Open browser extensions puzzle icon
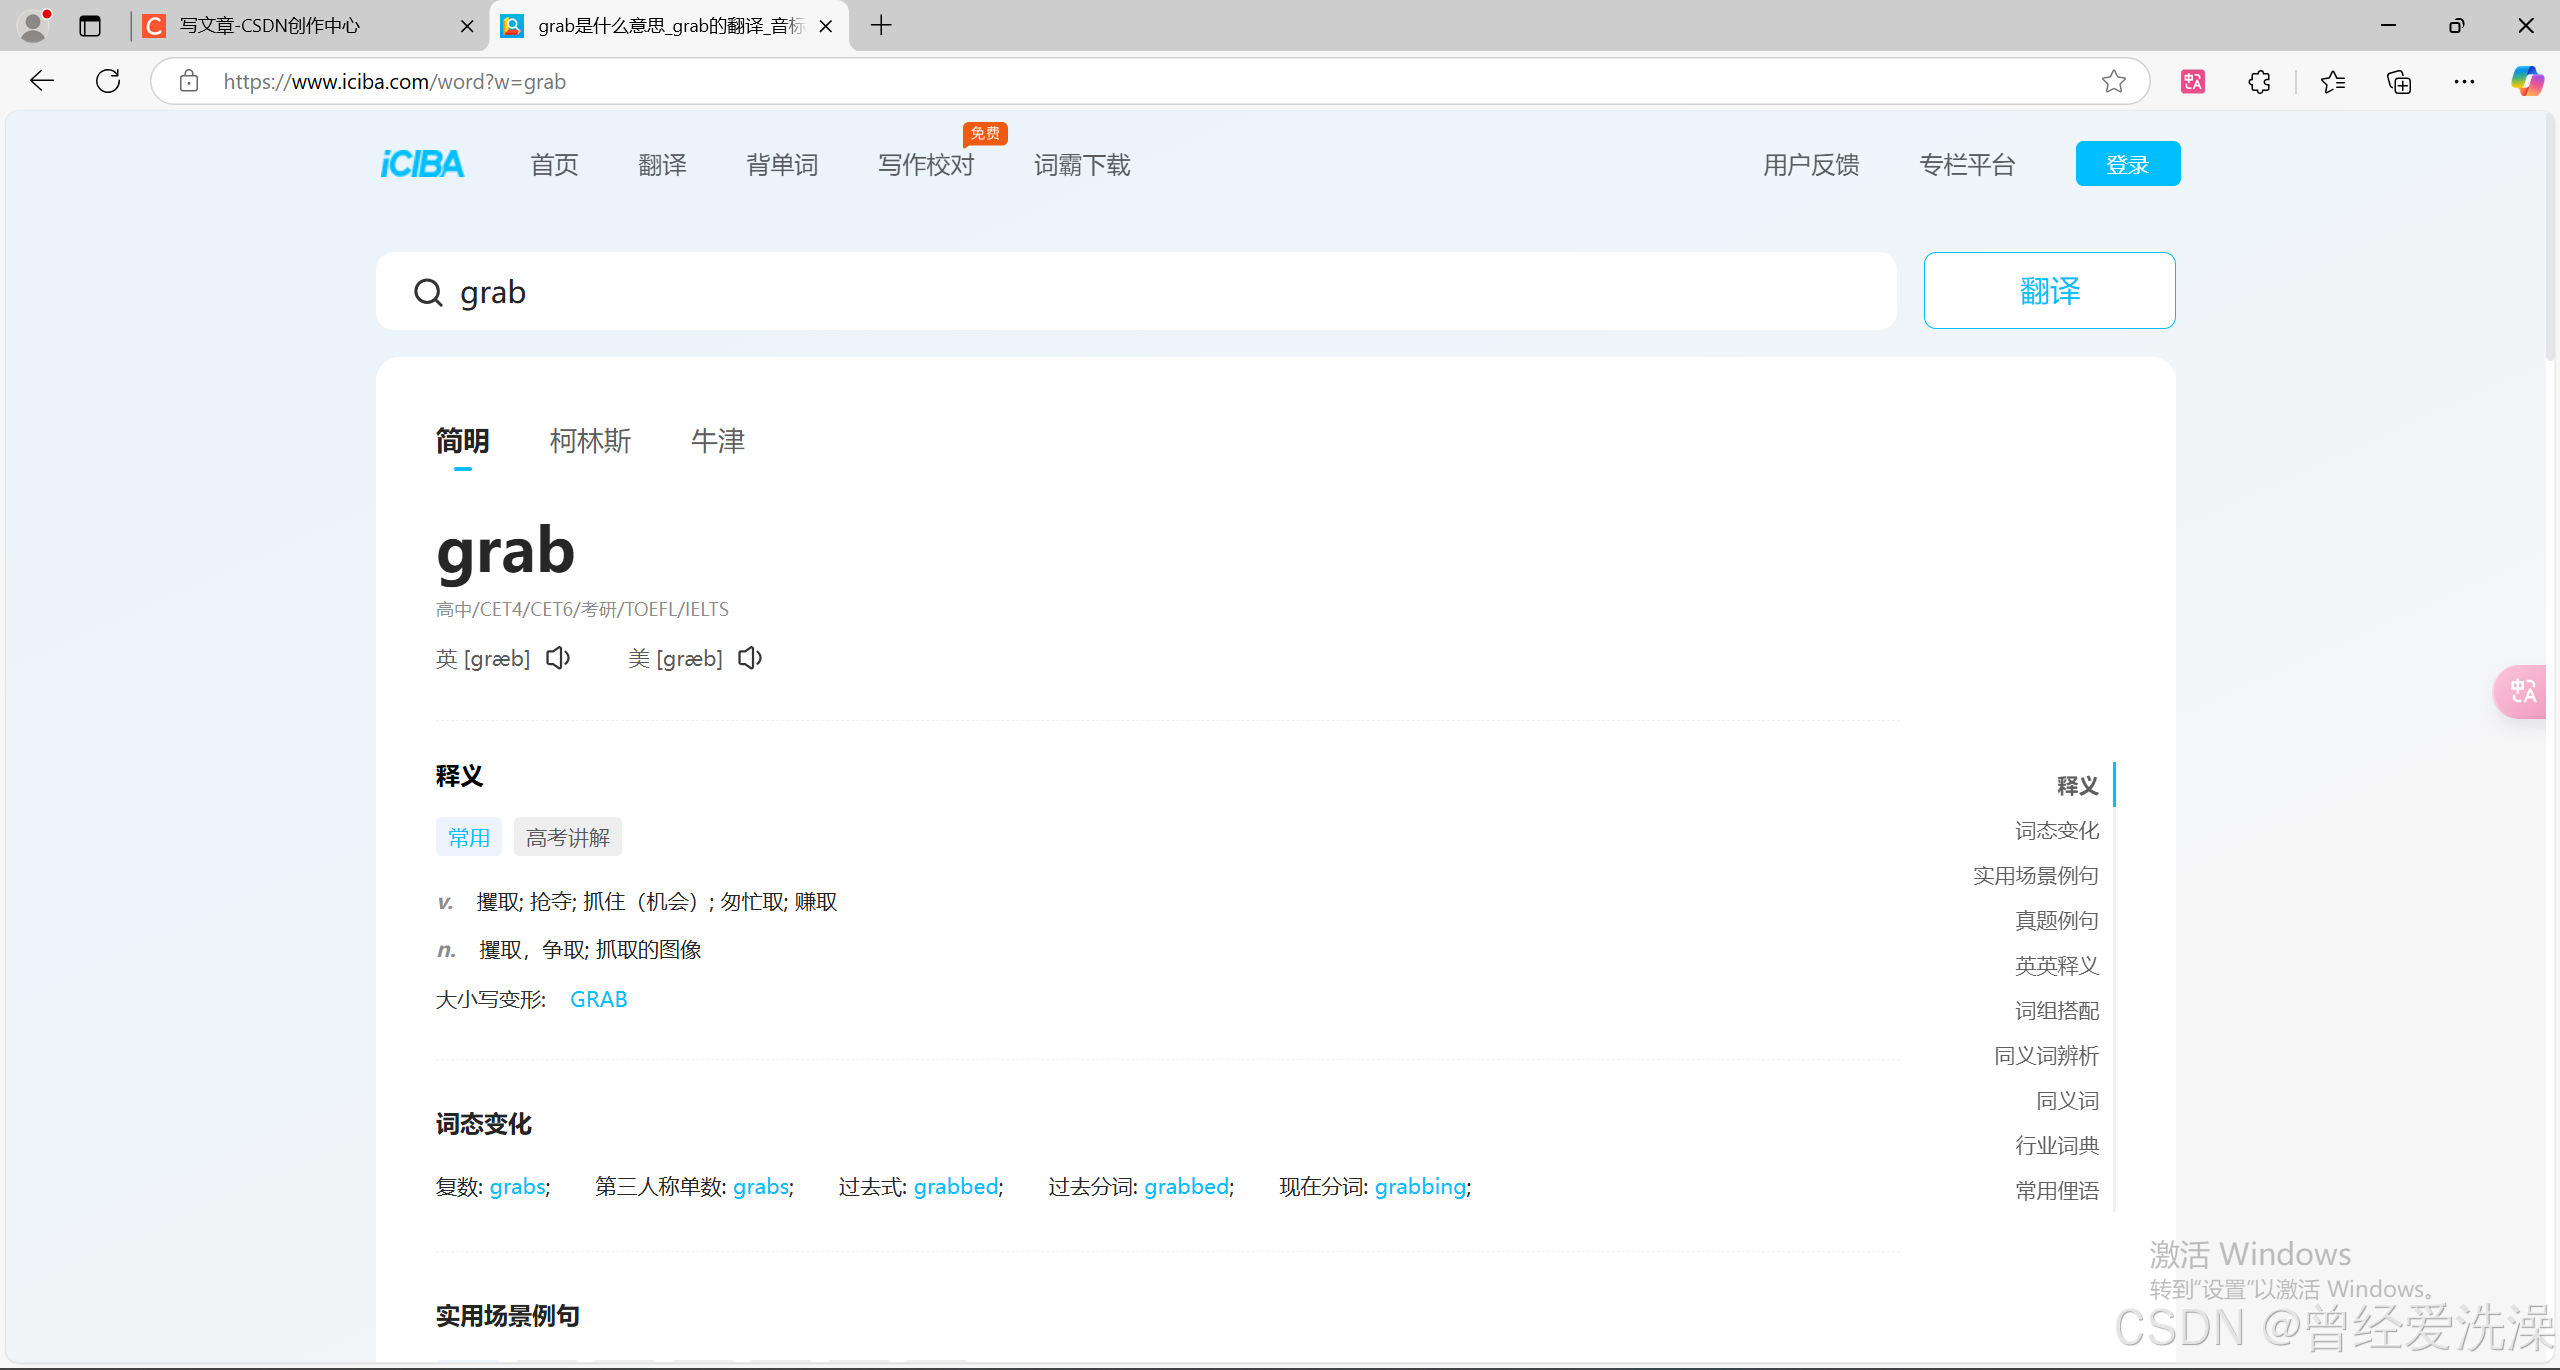Screen dimensions: 2560x1370 pos(2259,82)
